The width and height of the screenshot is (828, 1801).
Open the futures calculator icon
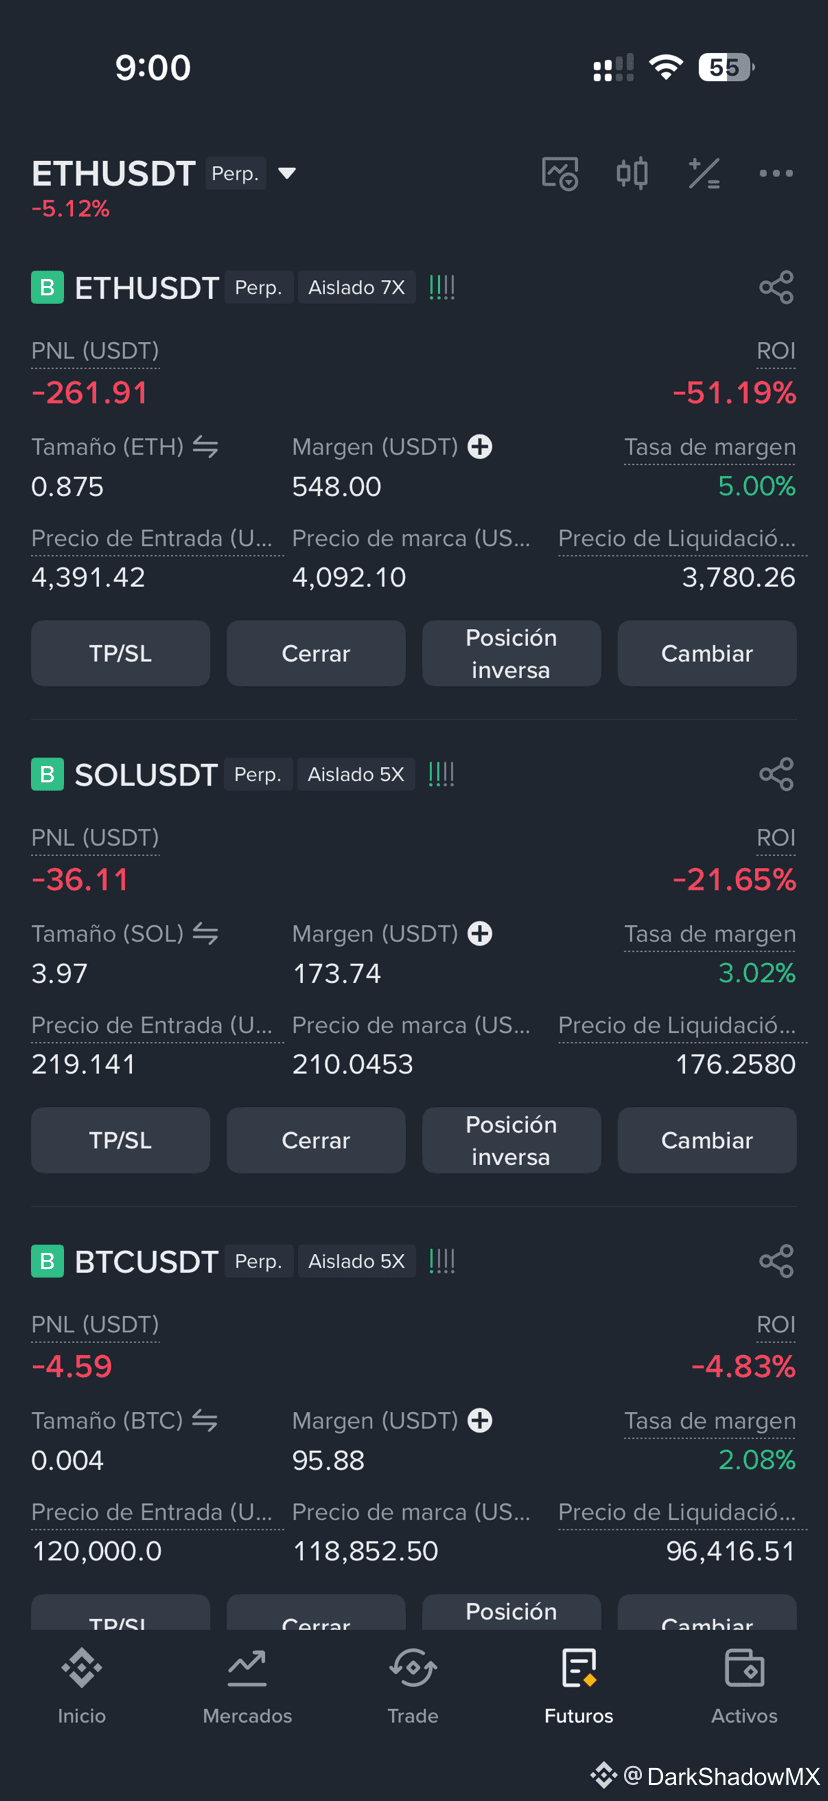coord(704,173)
